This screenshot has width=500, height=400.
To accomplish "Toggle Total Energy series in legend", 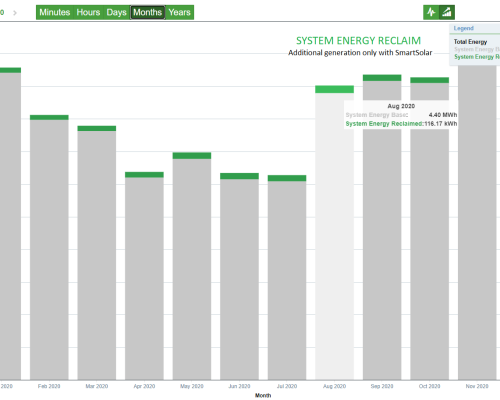I will tap(470, 42).
